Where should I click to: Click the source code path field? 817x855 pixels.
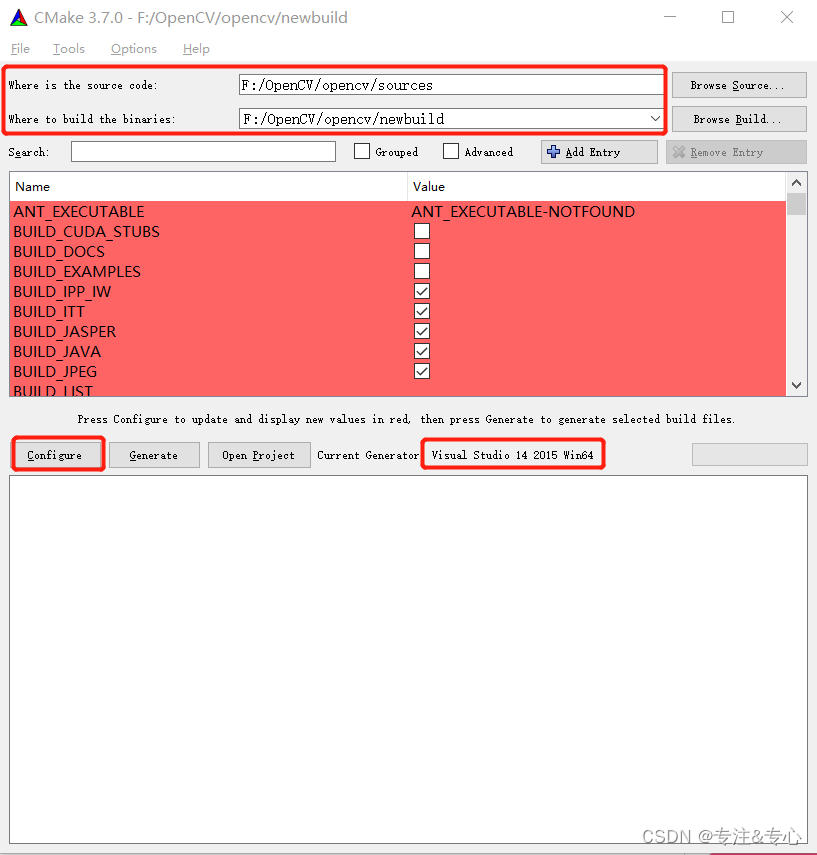[x=450, y=85]
